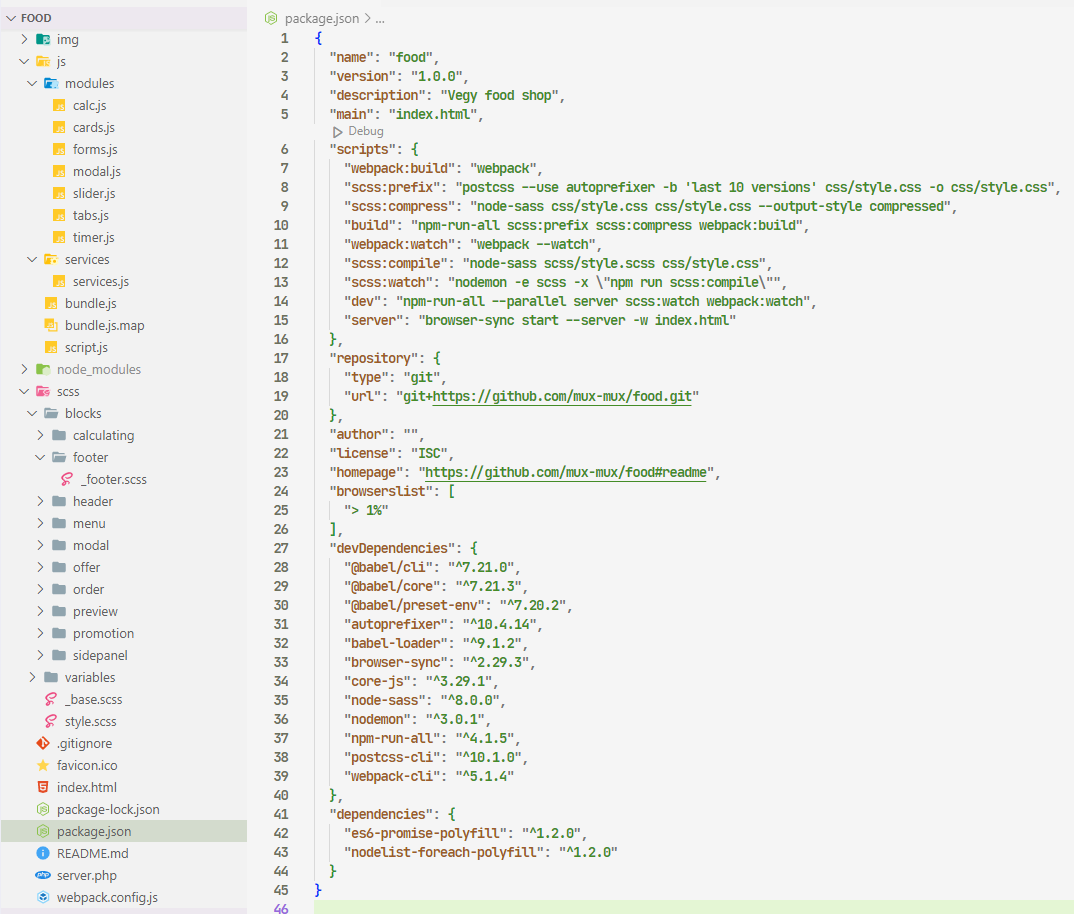
Task: Click the modal.js JavaScript icon
Action: (60, 171)
